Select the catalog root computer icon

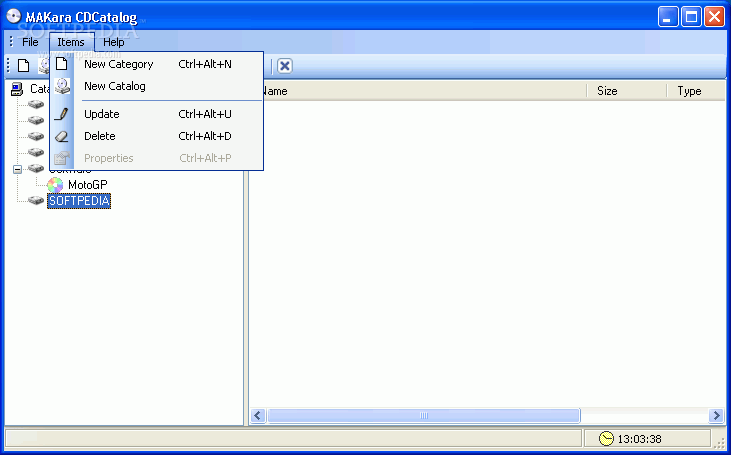pos(17,89)
